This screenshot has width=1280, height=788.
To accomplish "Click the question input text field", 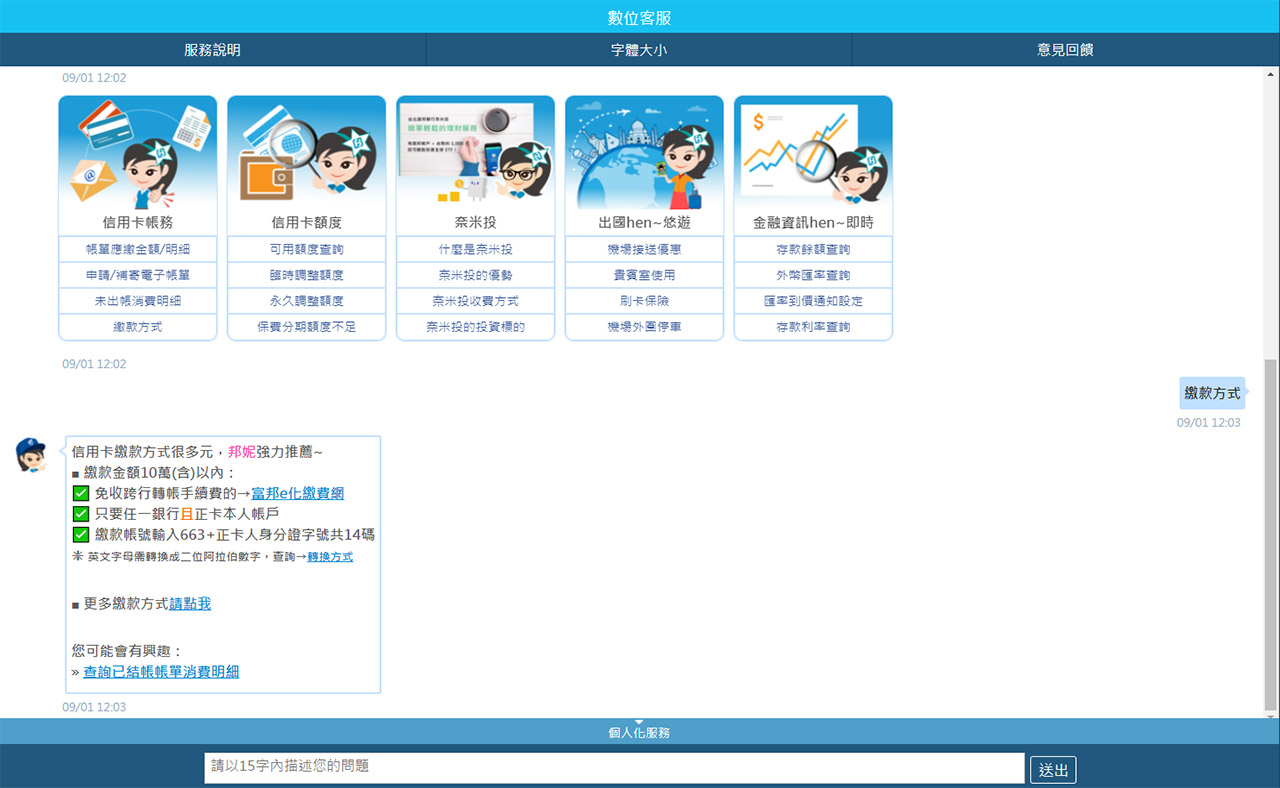I will [x=614, y=767].
